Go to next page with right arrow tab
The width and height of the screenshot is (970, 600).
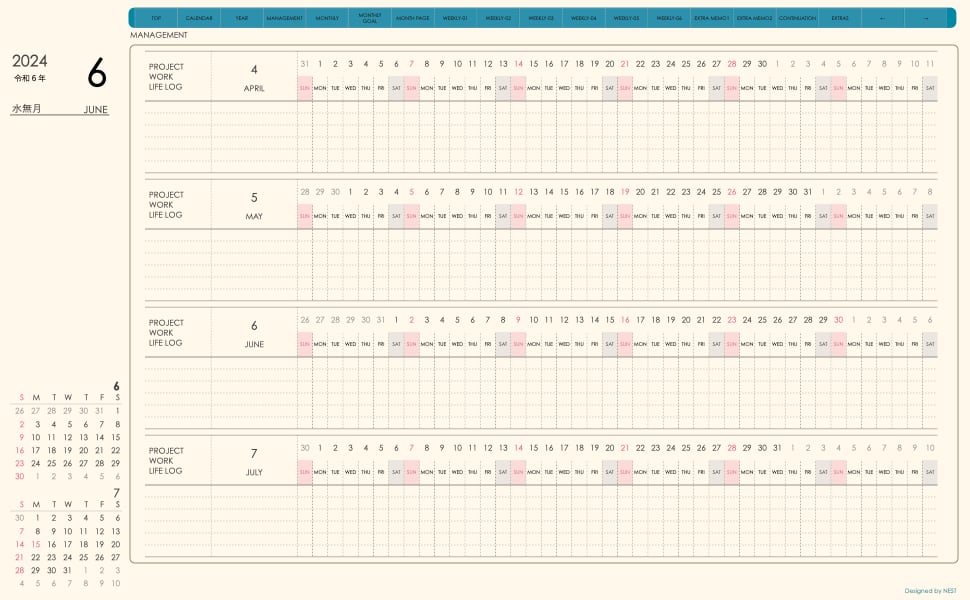coord(925,18)
